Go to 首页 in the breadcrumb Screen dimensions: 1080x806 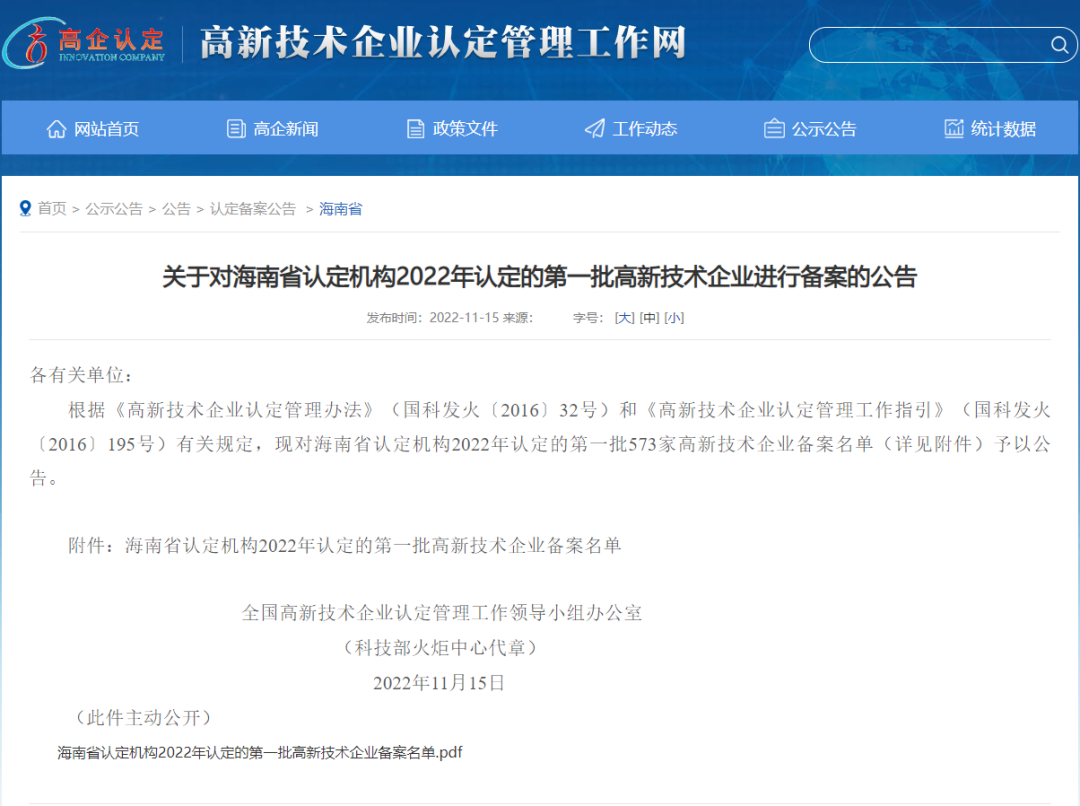(x=52, y=209)
